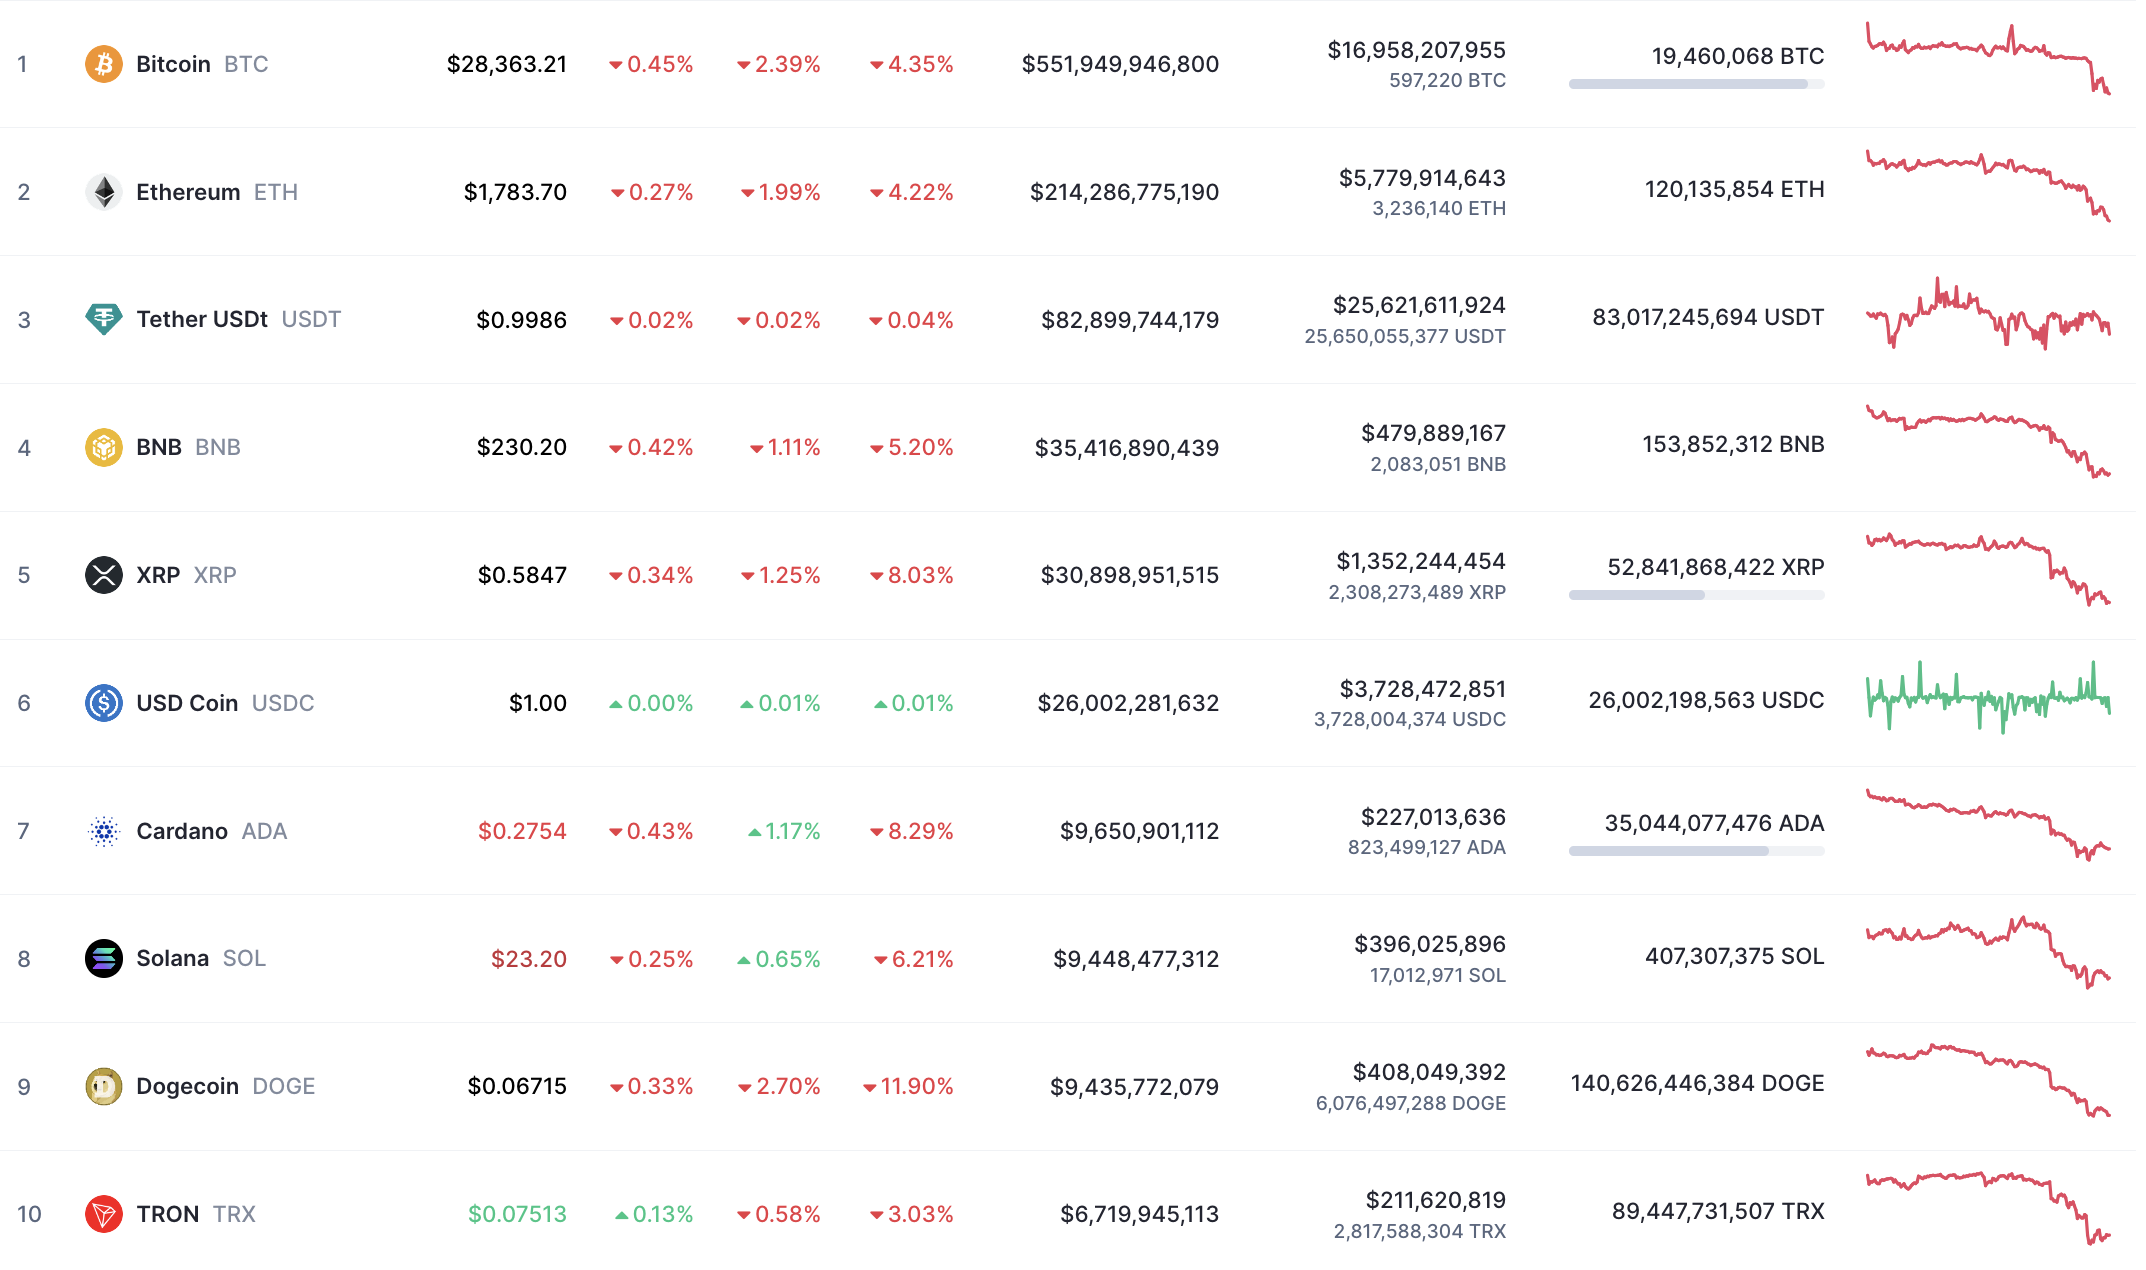Select the Ethereum diamond logo
The height and width of the screenshot is (1270, 2146).
tap(103, 191)
